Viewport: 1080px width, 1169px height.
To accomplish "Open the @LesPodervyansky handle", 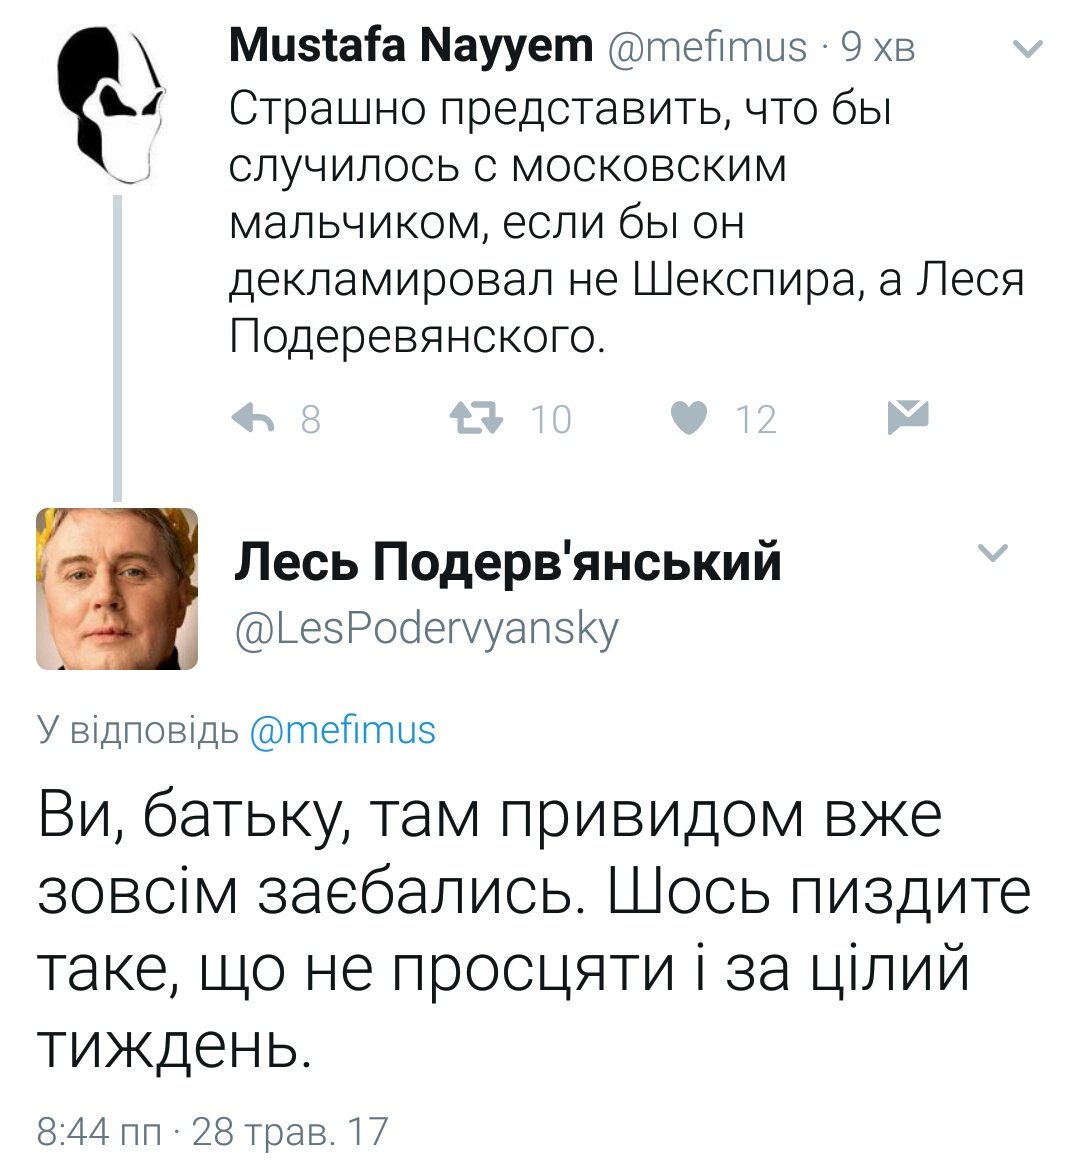I will (x=426, y=630).
